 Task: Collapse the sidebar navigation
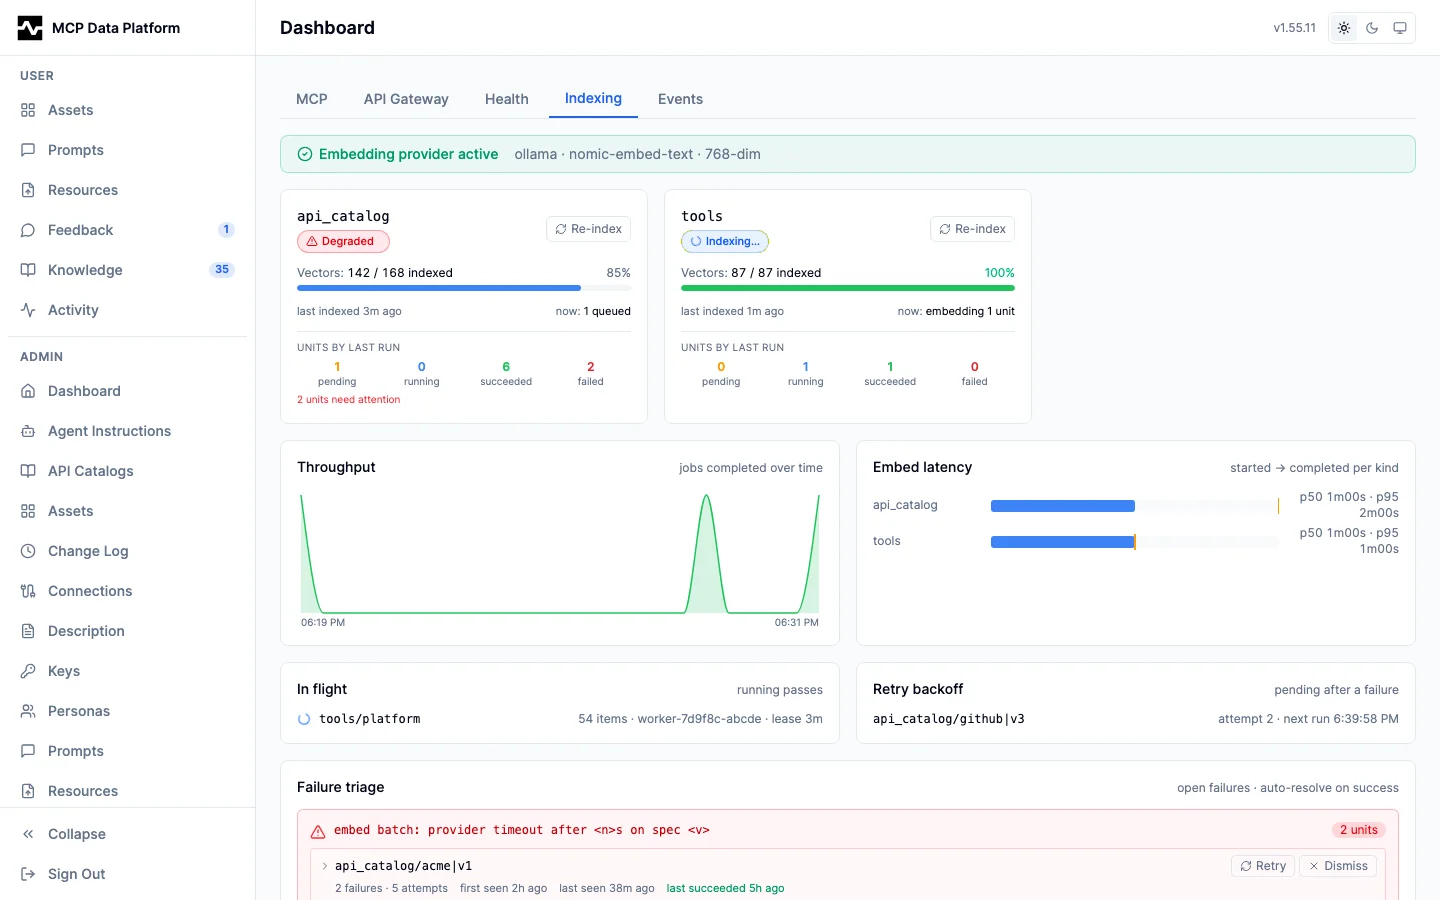127,834
